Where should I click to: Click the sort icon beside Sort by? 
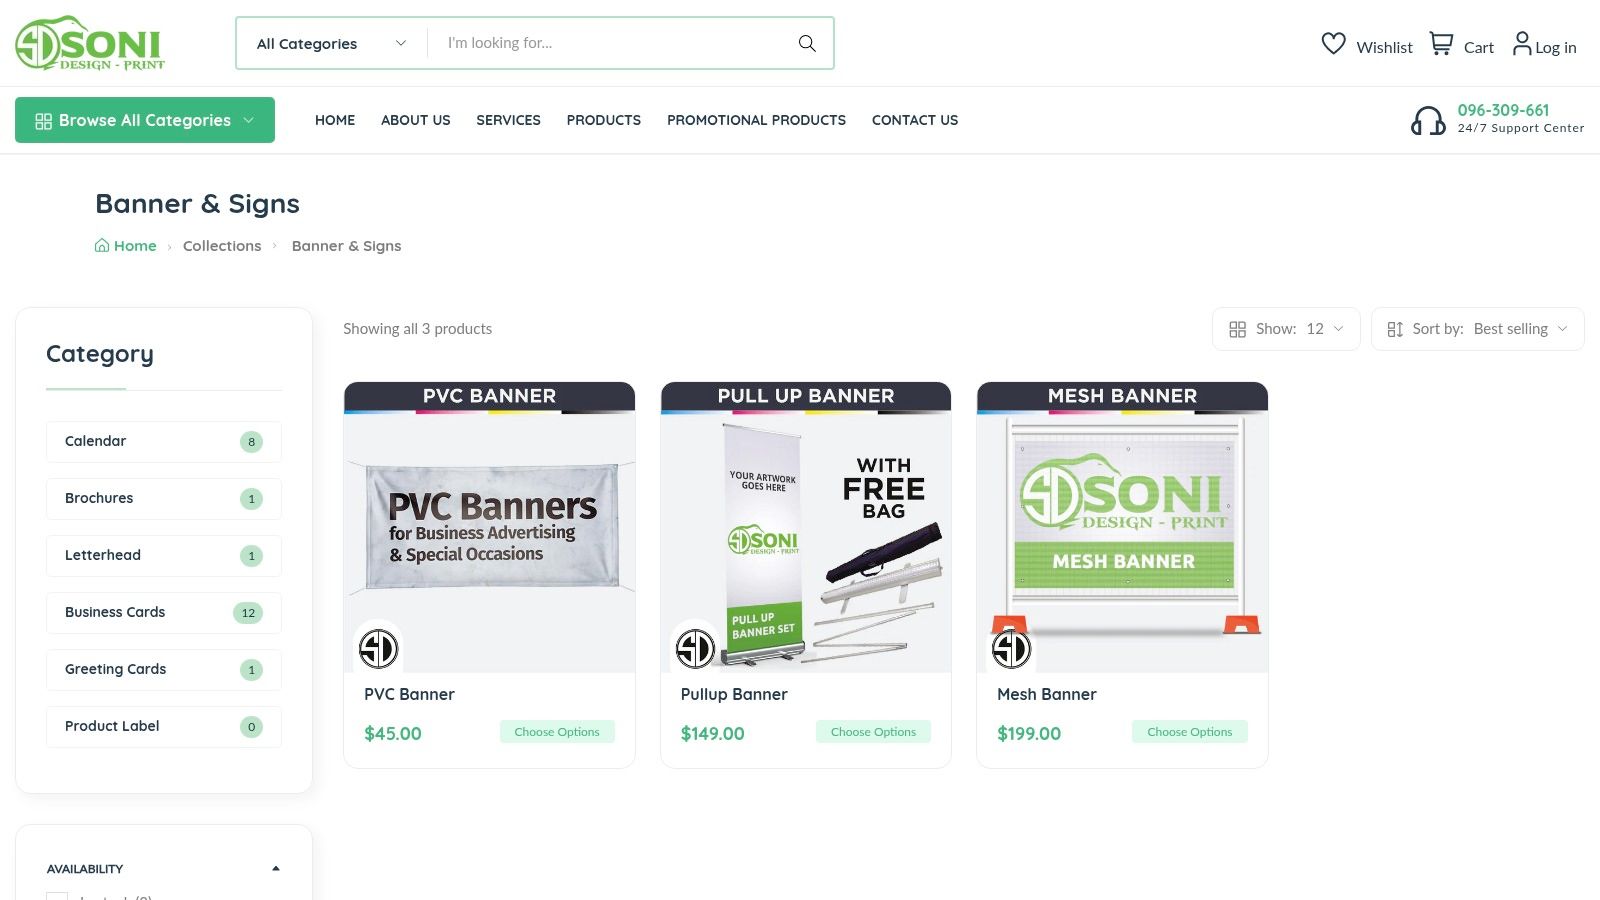pos(1395,329)
